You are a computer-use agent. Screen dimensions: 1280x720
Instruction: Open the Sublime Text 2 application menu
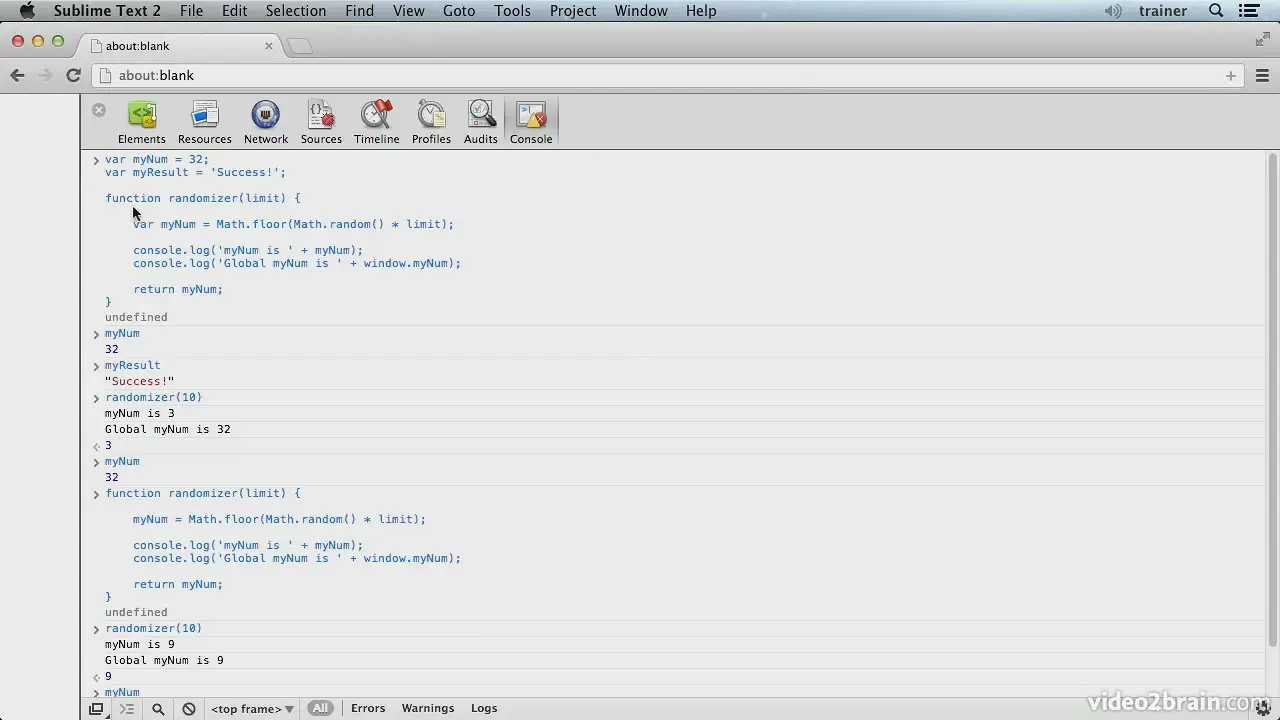107,11
